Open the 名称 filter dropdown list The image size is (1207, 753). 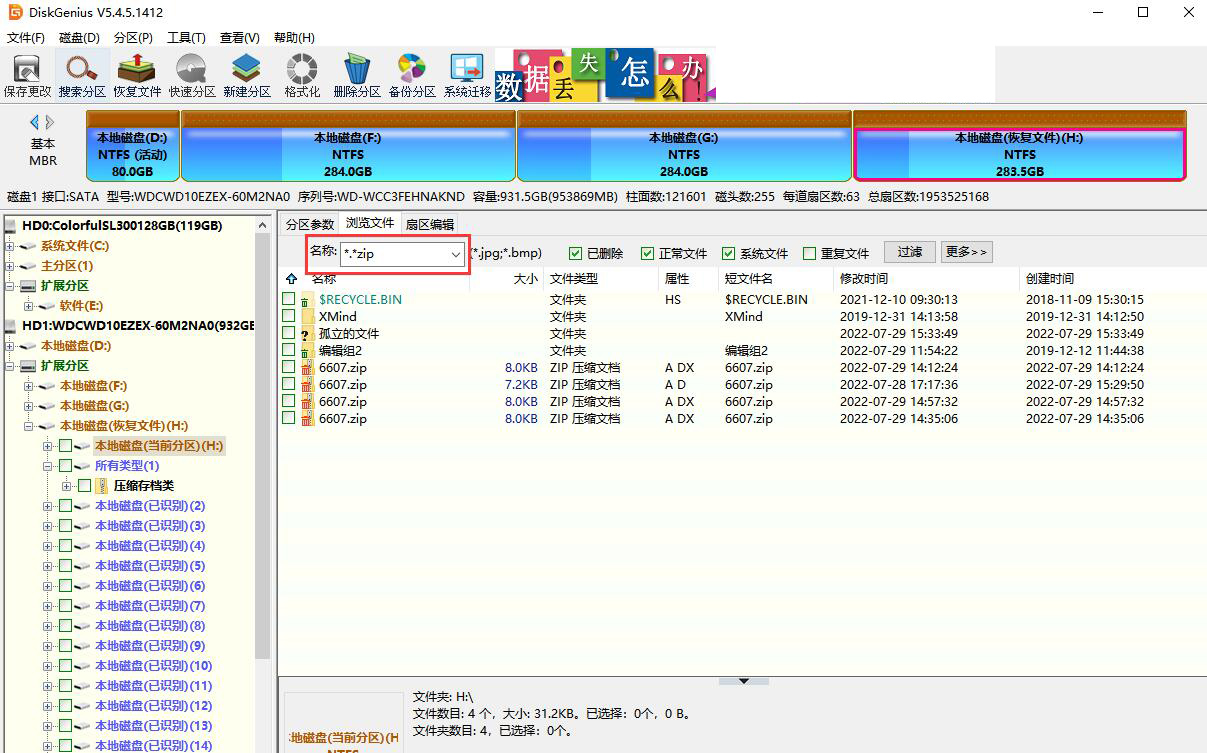(457, 252)
